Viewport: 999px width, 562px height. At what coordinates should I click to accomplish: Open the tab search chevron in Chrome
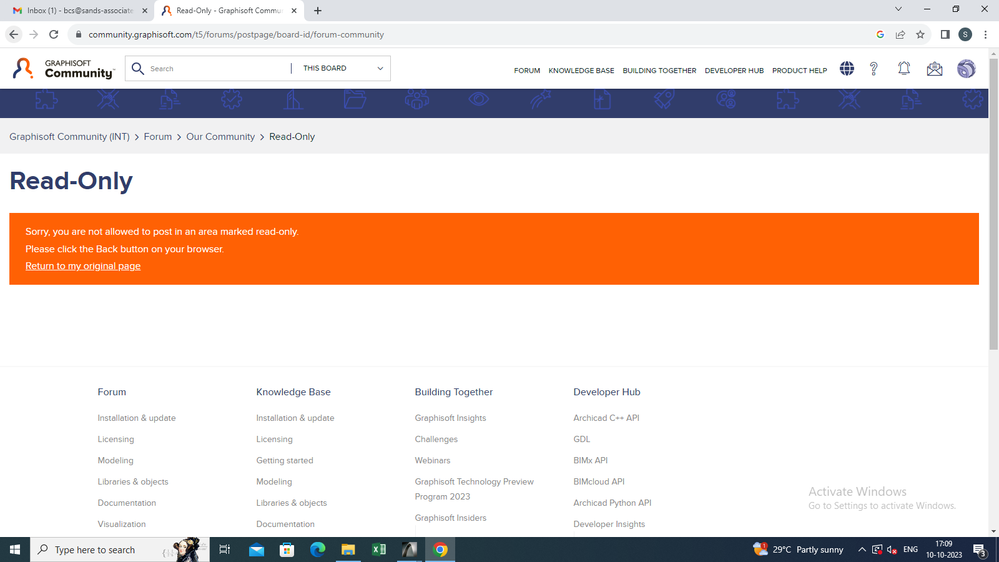coord(898,9)
